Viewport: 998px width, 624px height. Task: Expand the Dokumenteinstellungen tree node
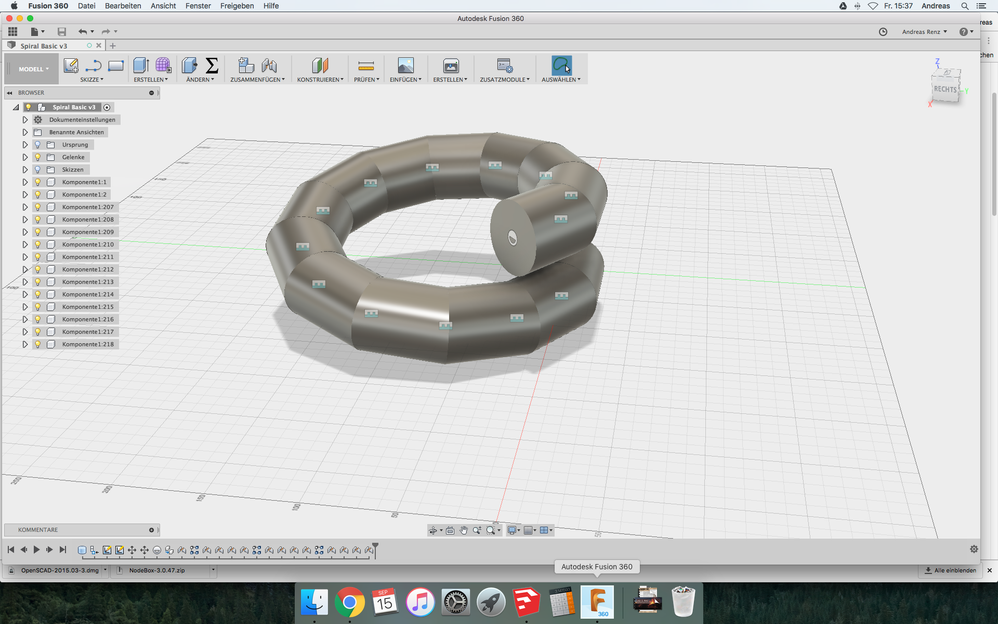click(25, 120)
